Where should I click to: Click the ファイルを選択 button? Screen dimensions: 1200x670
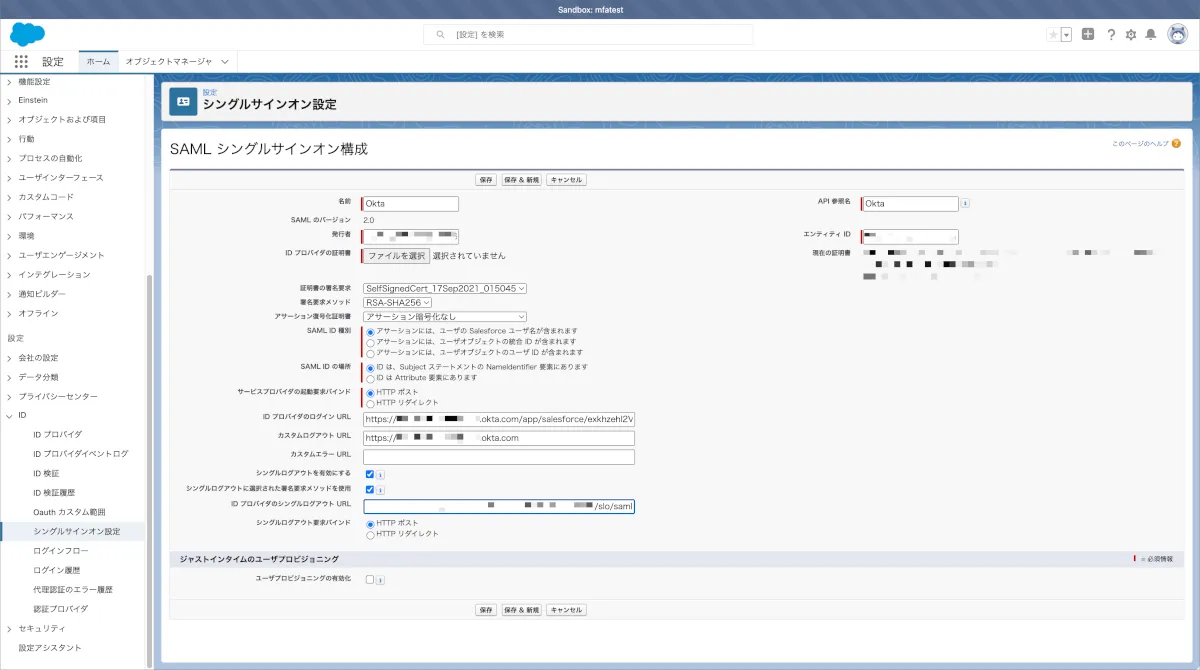(x=396, y=256)
